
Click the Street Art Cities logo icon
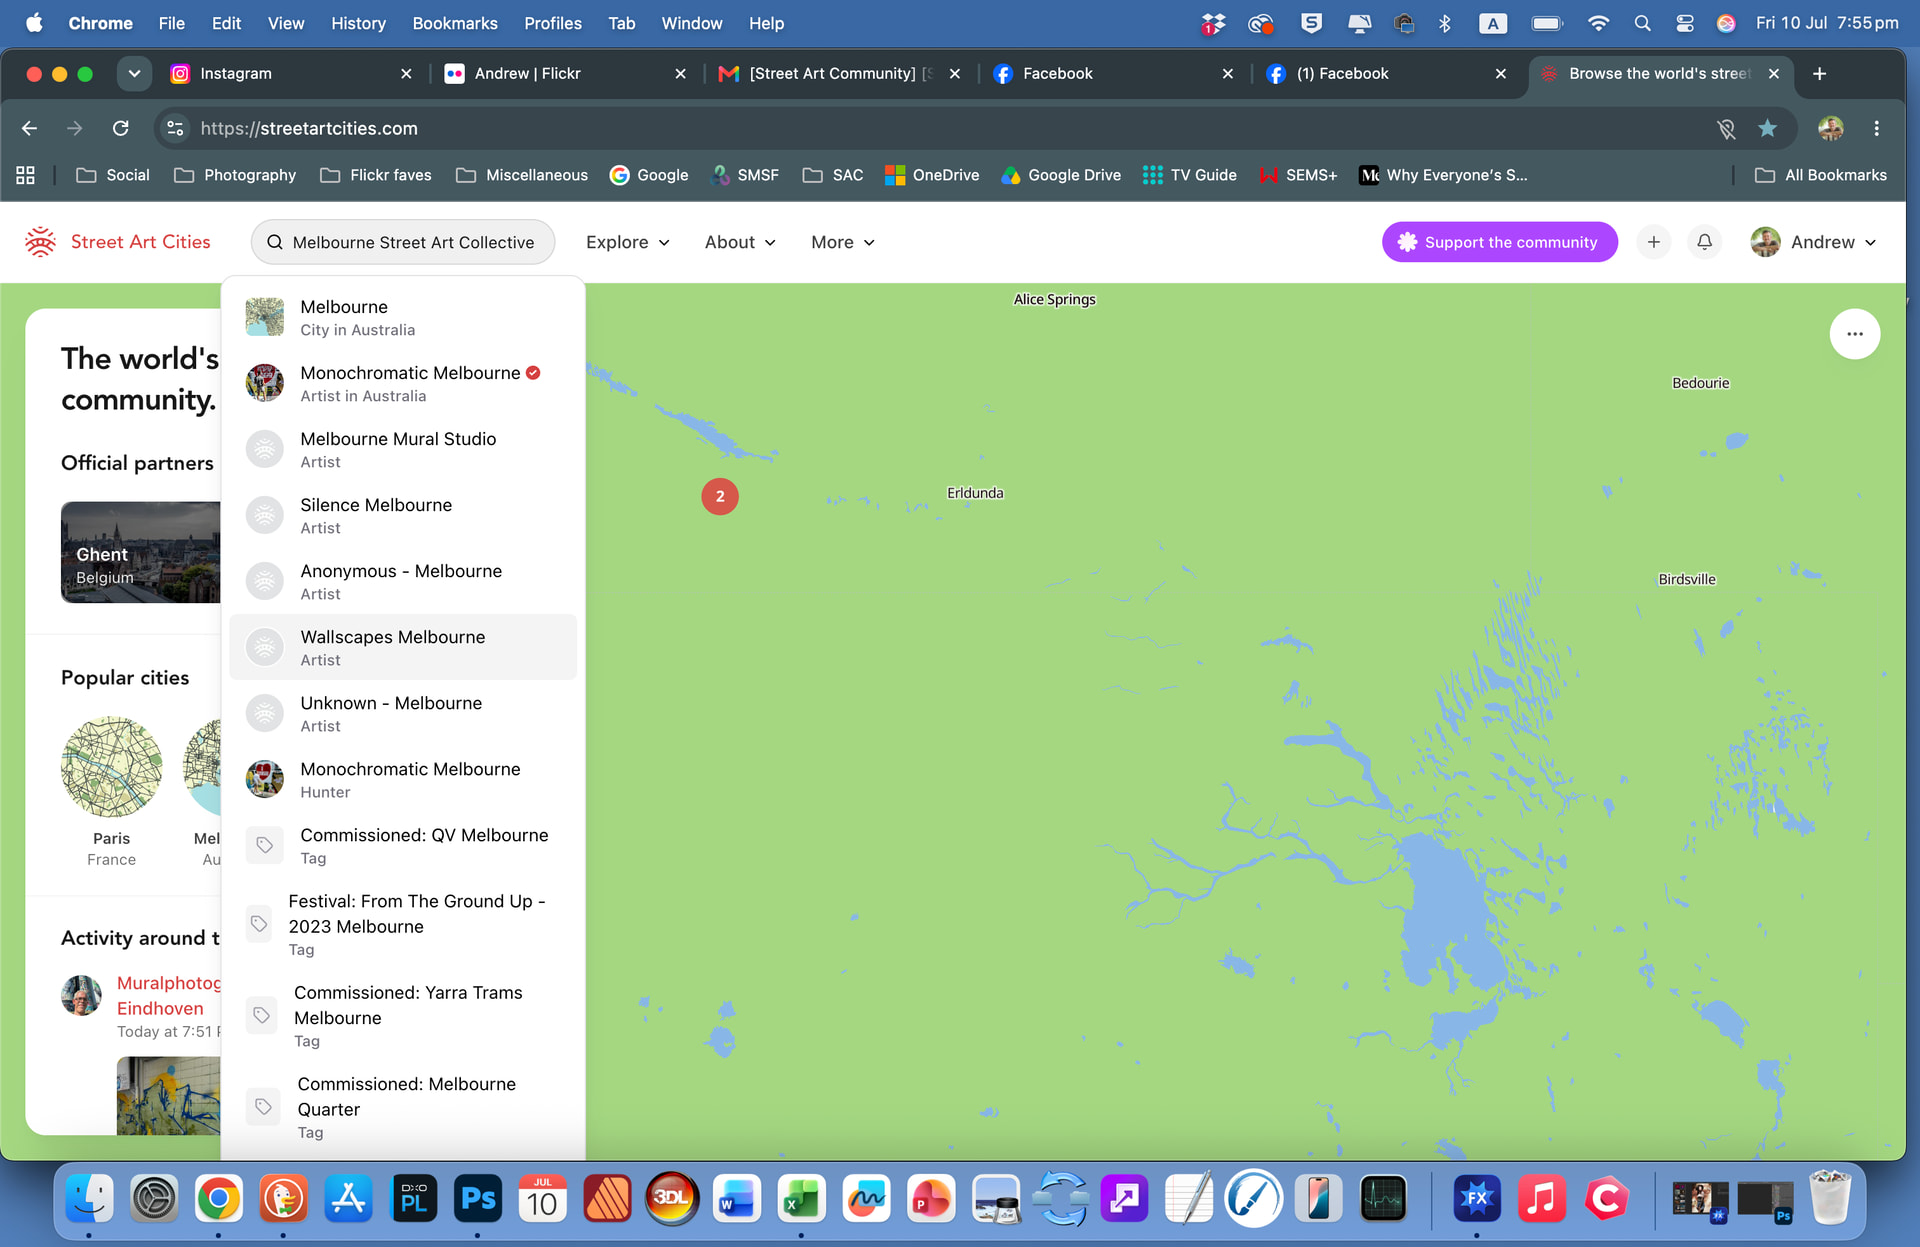coord(40,242)
